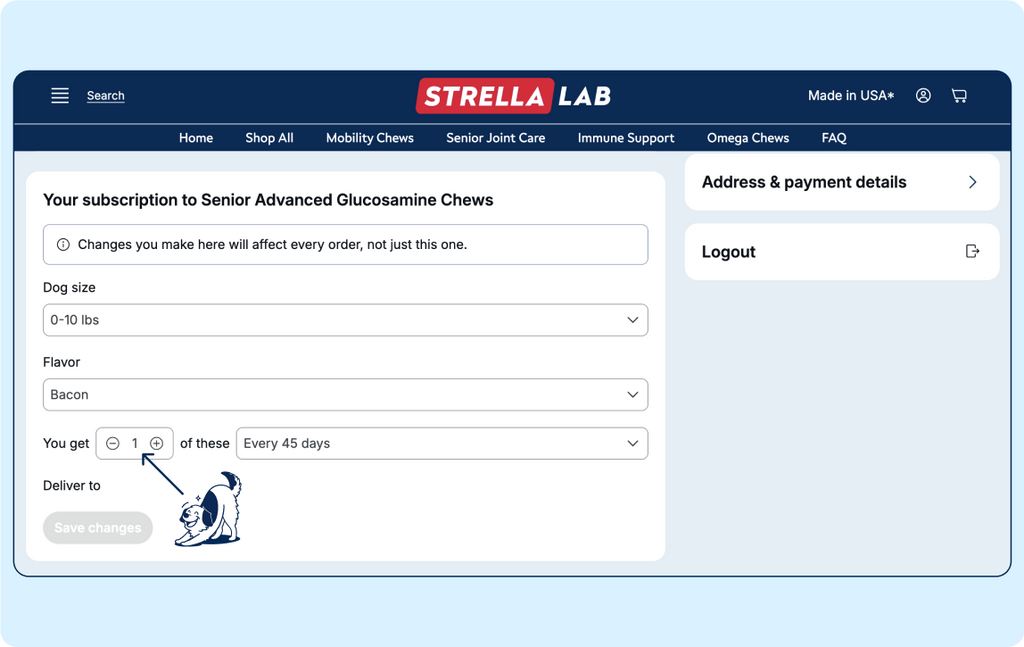Open the Dog size dropdown
Viewport: 1024px width, 647px height.
(x=345, y=320)
